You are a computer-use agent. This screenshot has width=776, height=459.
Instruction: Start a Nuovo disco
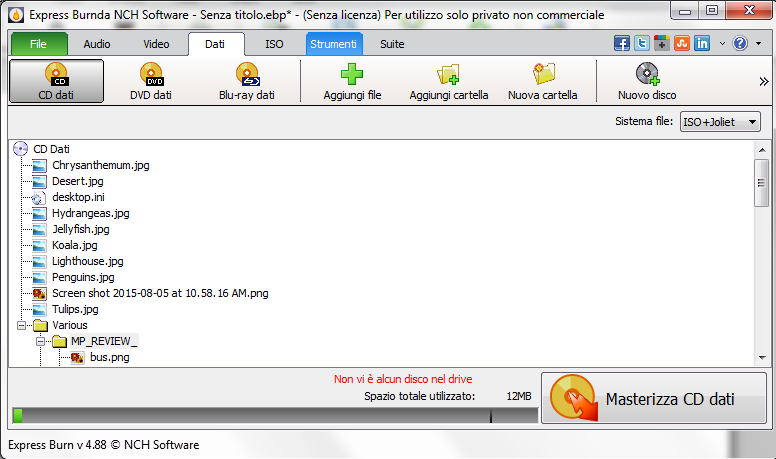click(x=647, y=81)
